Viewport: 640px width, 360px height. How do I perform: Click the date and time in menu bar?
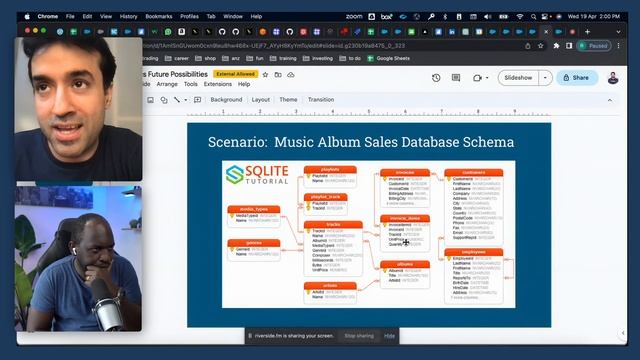(x=593, y=17)
